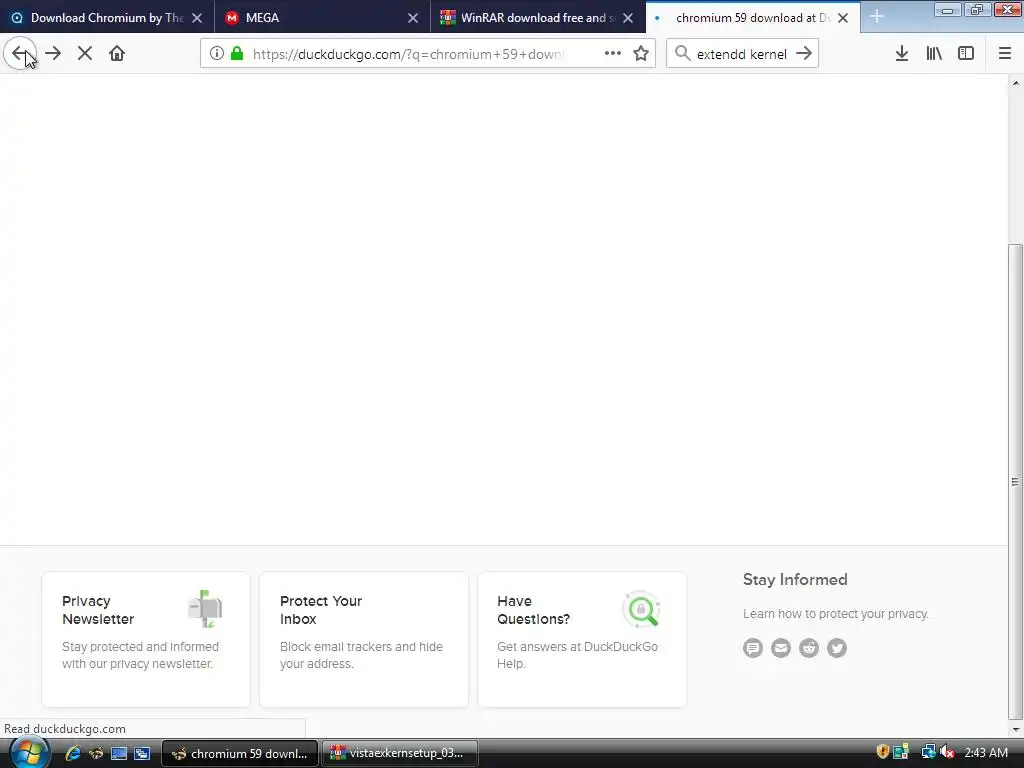
Task: Click the scrollbar down arrow
Action: click(x=1016, y=729)
